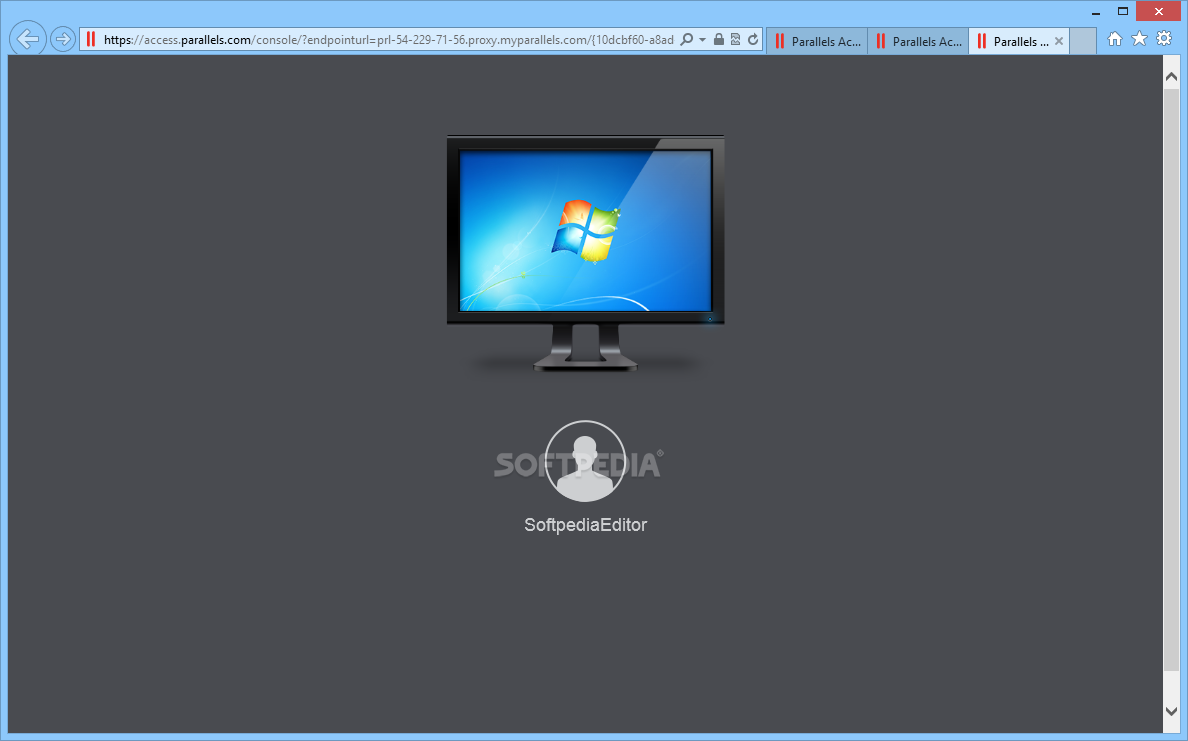This screenshot has height=741, width=1188.
Task: Go back with the browser Back arrow
Action: click(28, 39)
